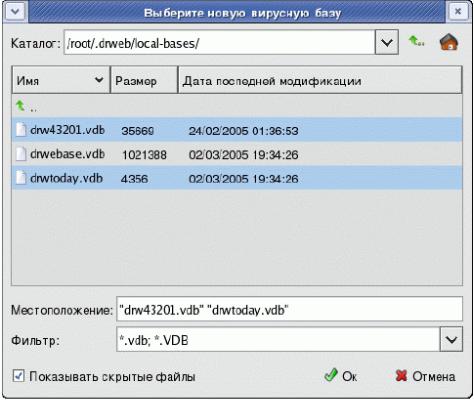Click size value 4356
Image resolution: width=474 pixels, height=401 pixels.
coord(134,179)
